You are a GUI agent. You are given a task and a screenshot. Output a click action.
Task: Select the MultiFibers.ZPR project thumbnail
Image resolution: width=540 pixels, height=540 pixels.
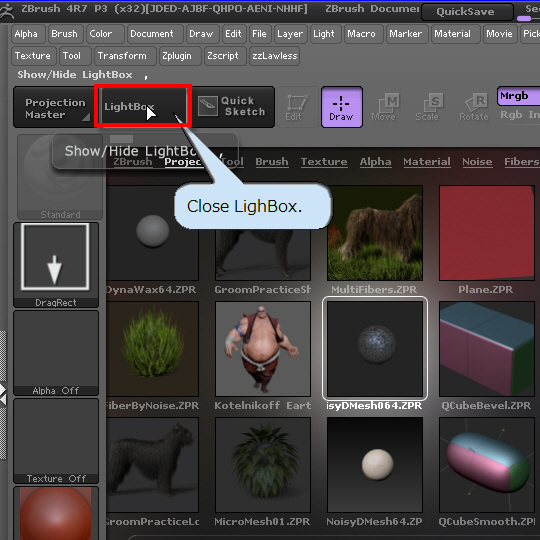375,233
